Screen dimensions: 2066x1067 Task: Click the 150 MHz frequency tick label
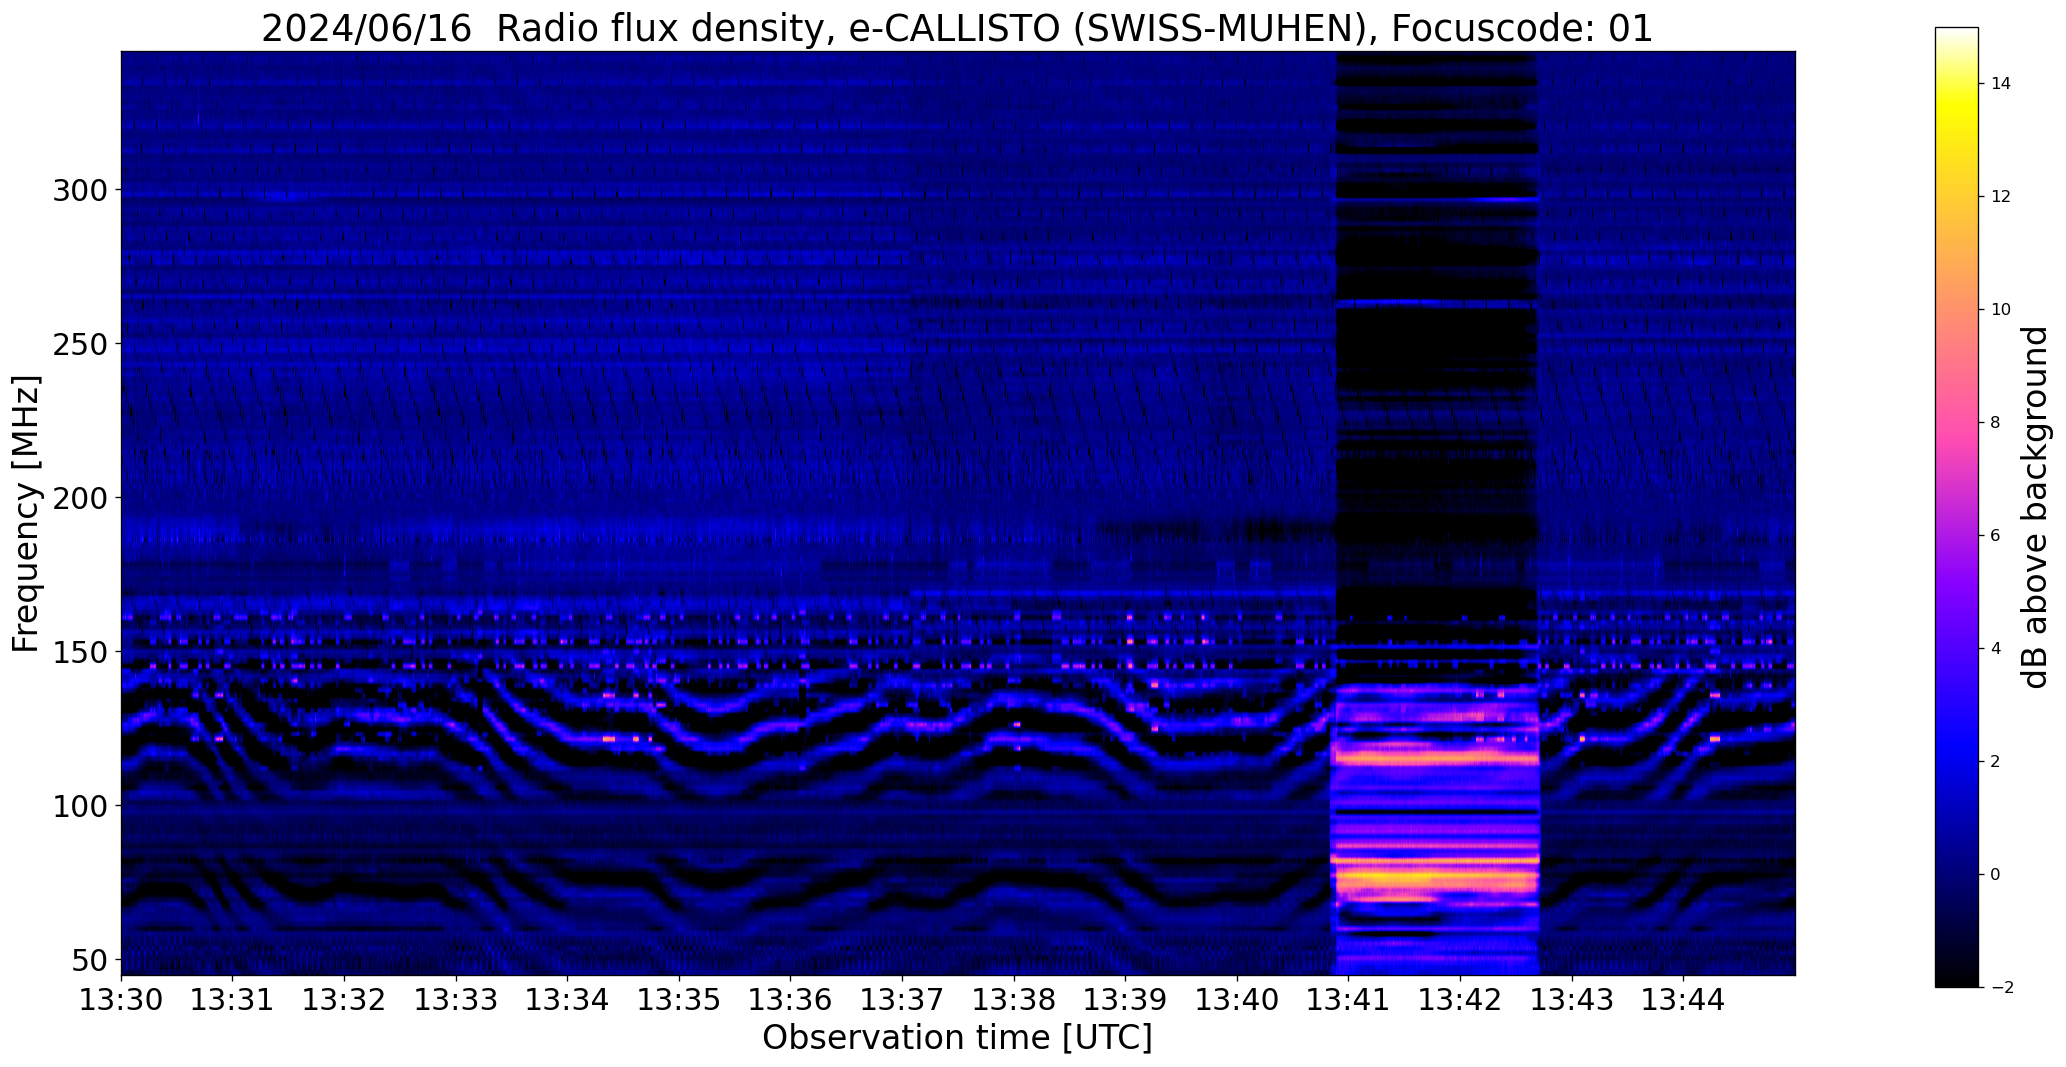click(x=81, y=652)
